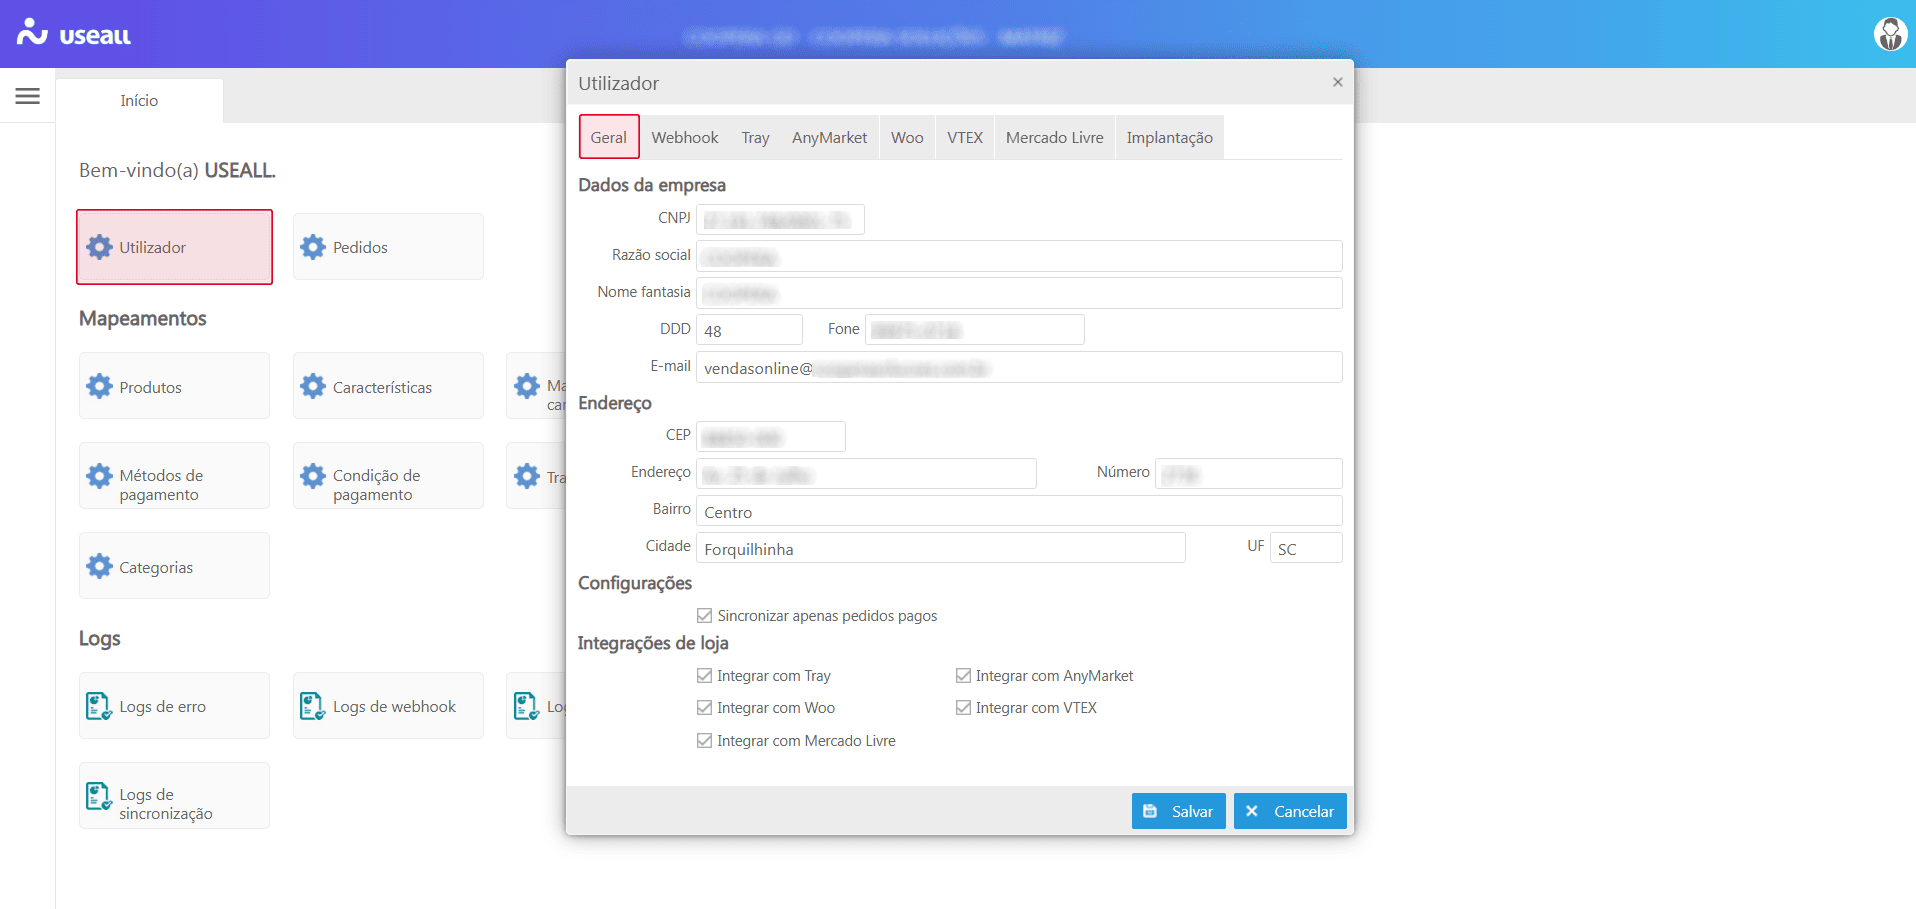Open the Pedidos tile
The width and height of the screenshot is (1916, 909).
388,247
